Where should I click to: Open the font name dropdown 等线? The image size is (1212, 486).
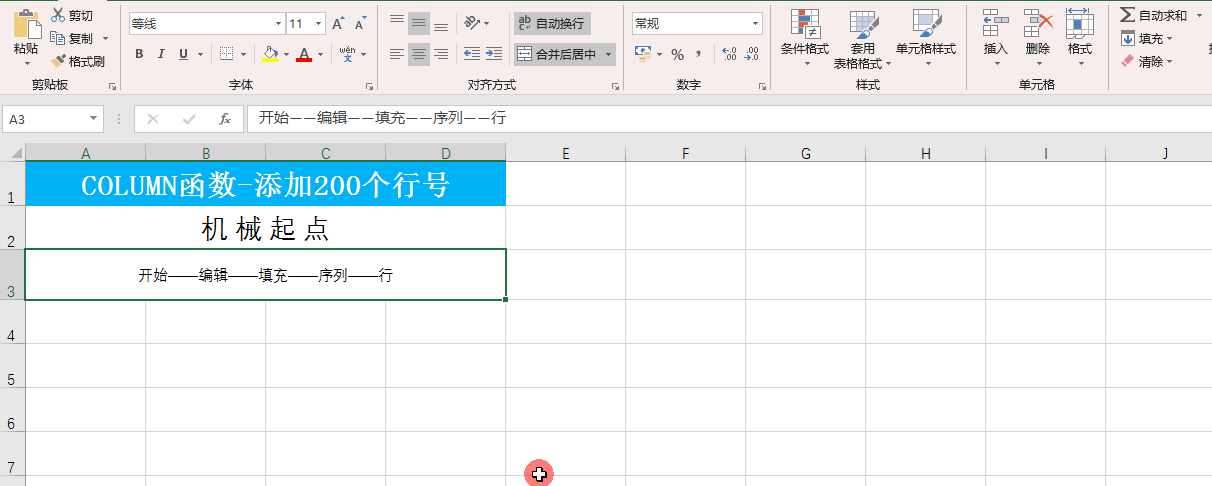[278, 23]
